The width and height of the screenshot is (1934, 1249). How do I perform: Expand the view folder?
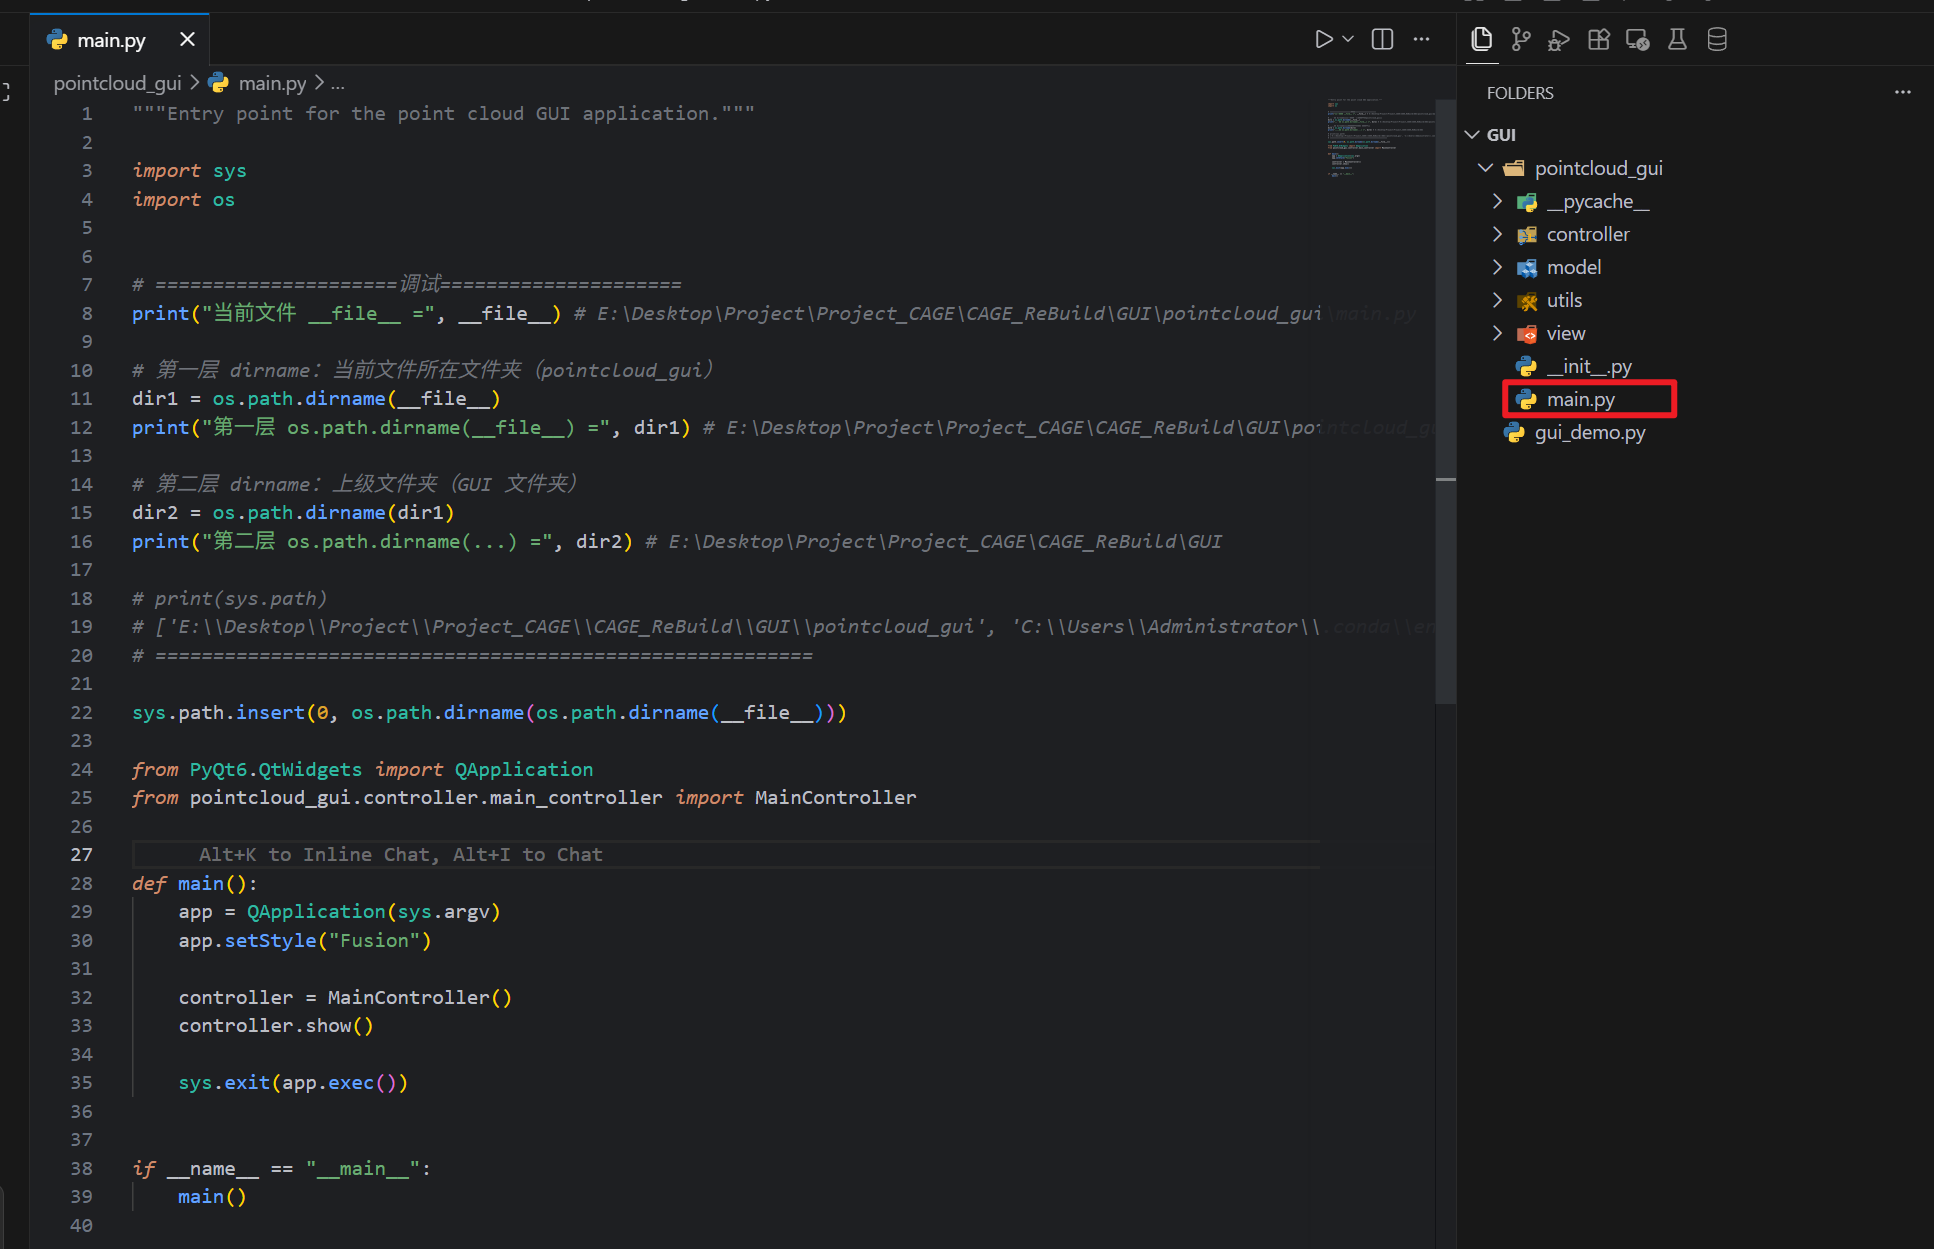tap(1497, 333)
